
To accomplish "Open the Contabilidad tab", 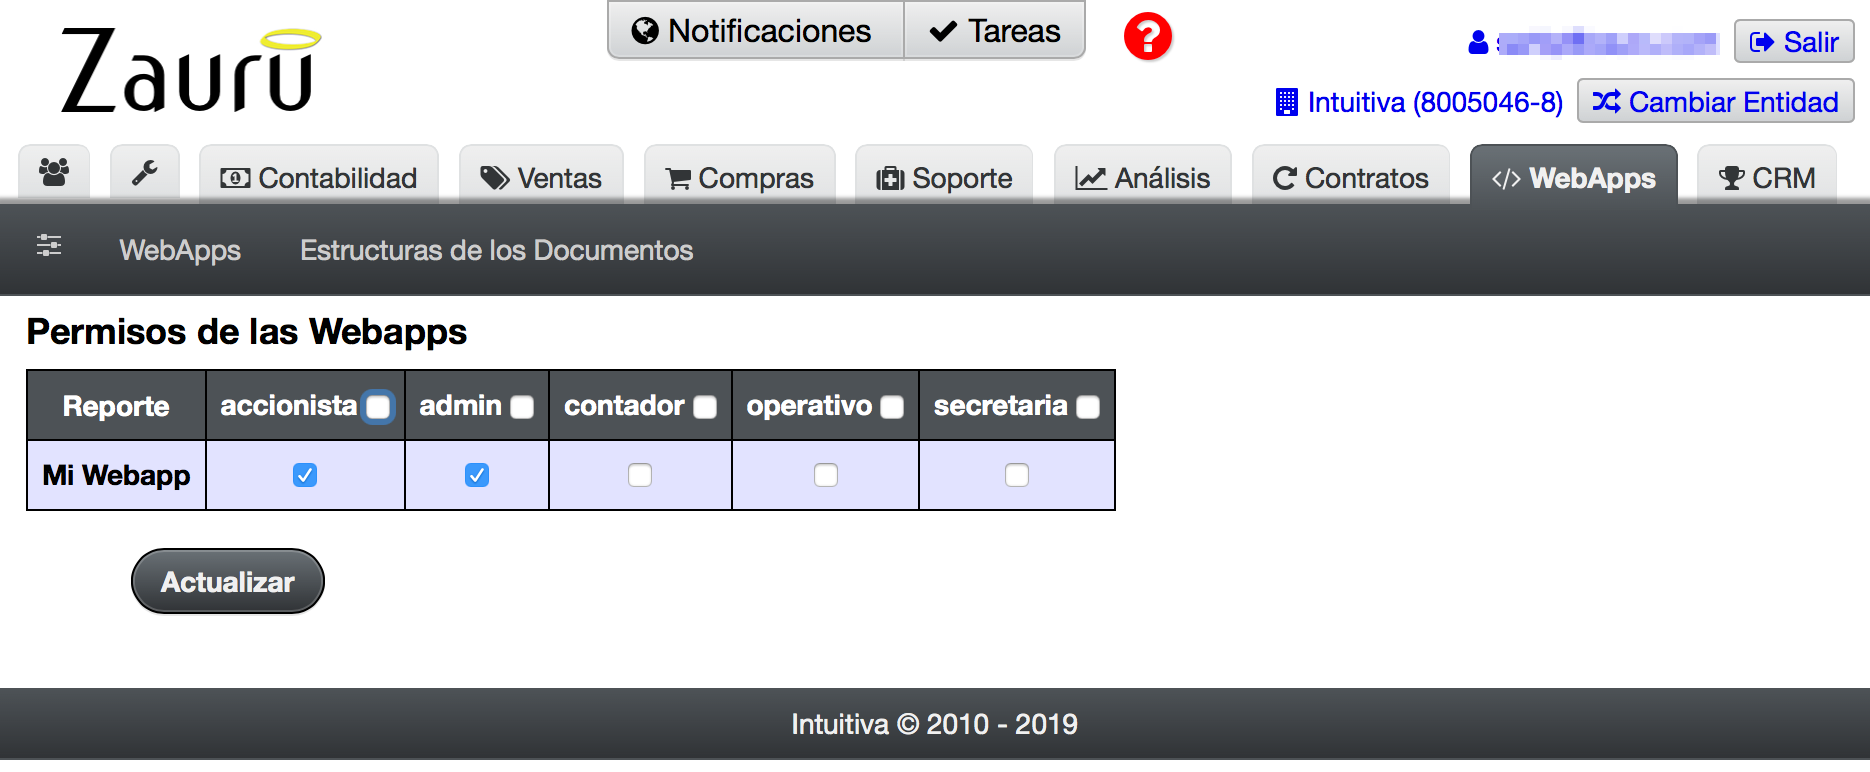I will [319, 177].
